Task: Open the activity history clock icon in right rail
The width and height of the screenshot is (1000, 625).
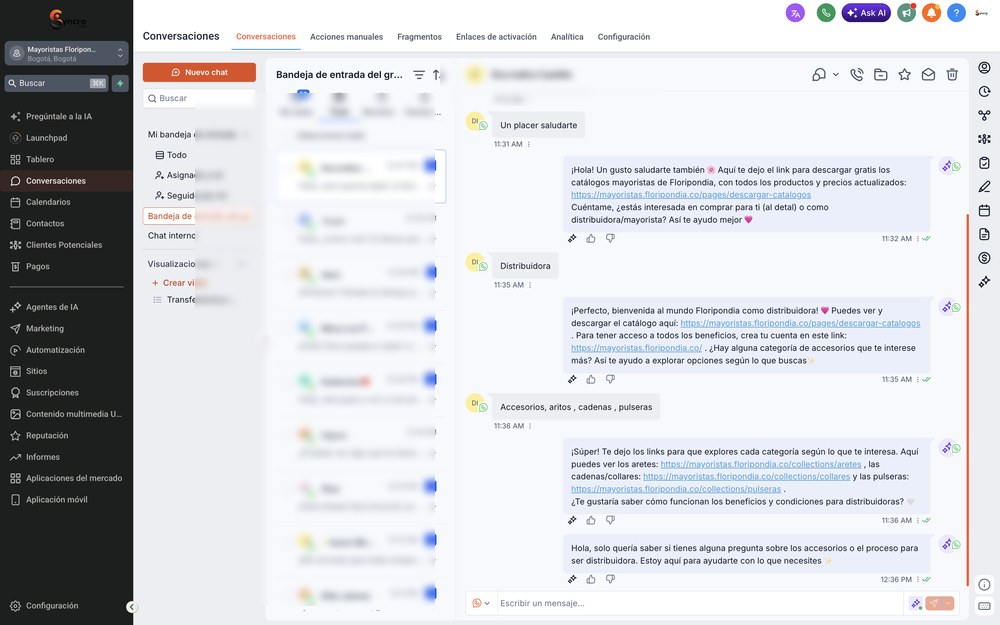Action: tap(984, 91)
